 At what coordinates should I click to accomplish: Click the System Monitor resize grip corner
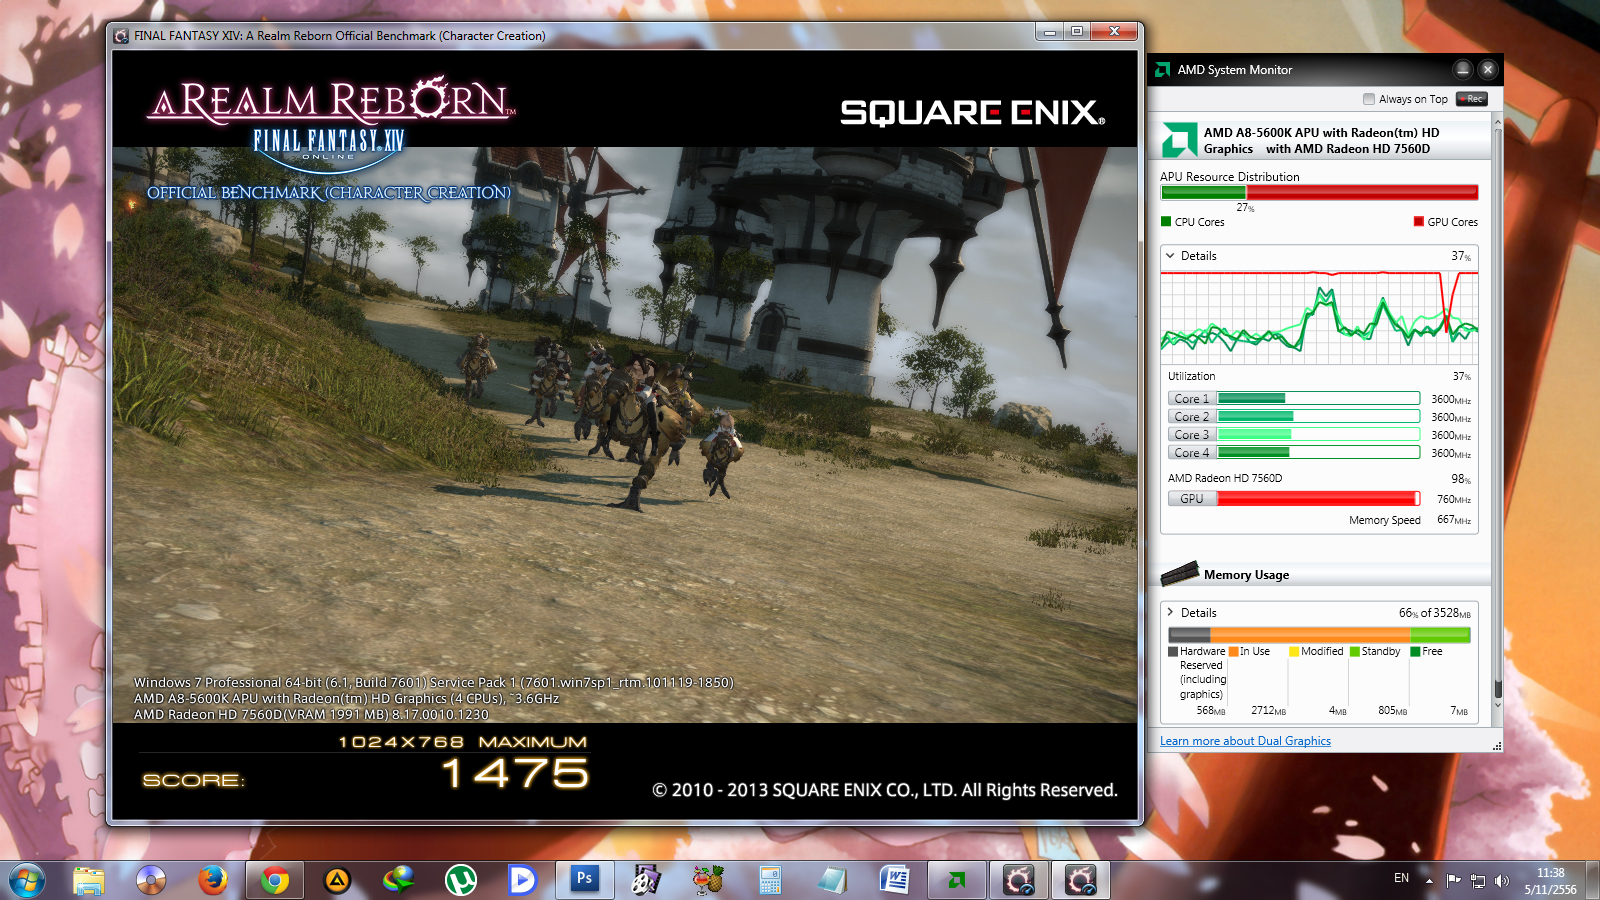(x=1497, y=746)
